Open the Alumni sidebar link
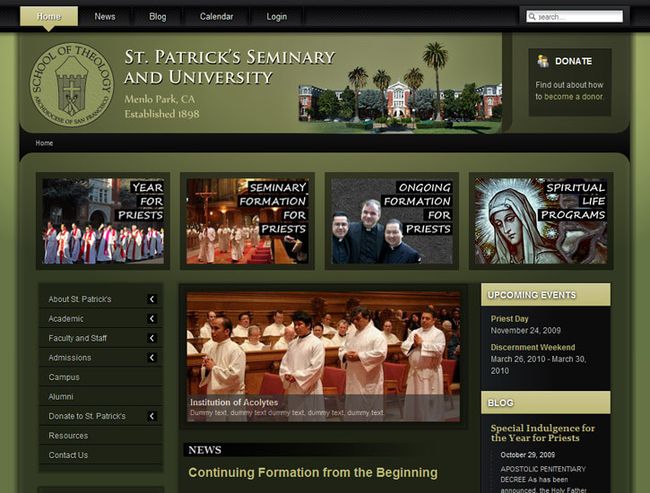The height and width of the screenshot is (493, 650). [x=61, y=396]
